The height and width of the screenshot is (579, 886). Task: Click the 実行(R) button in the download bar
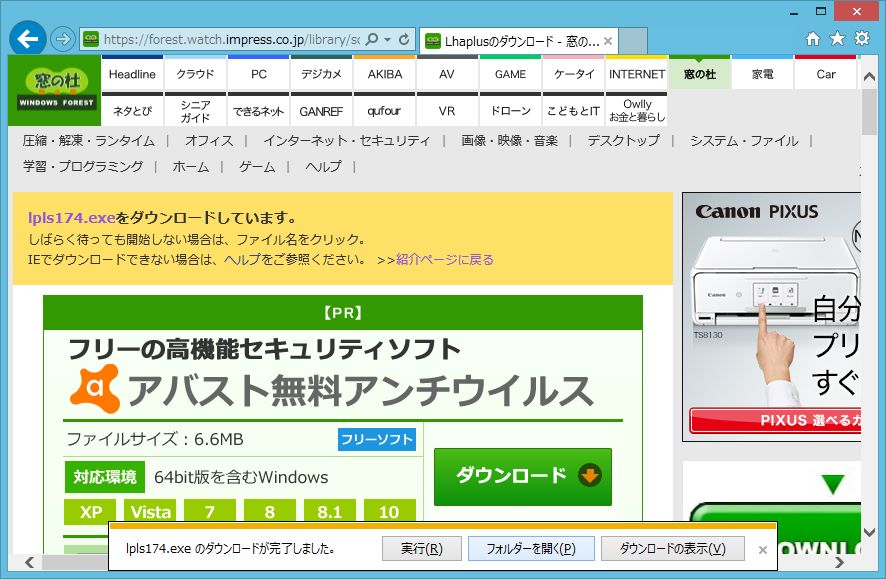click(x=422, y=548)
